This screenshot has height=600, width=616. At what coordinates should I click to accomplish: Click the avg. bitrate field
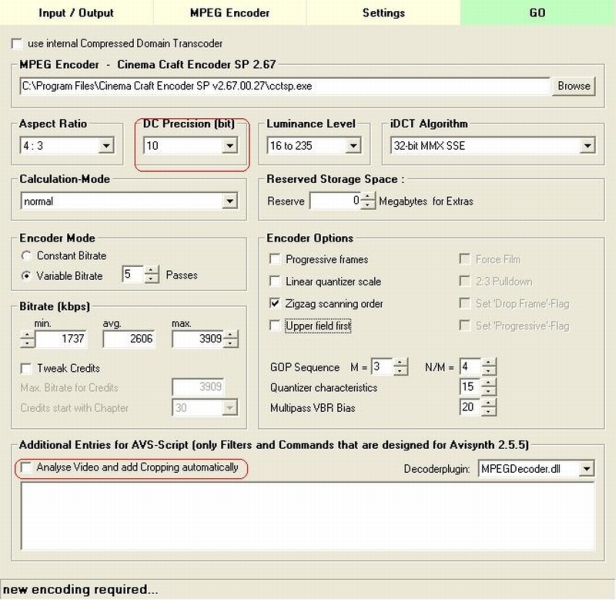(x=129, y=339)
